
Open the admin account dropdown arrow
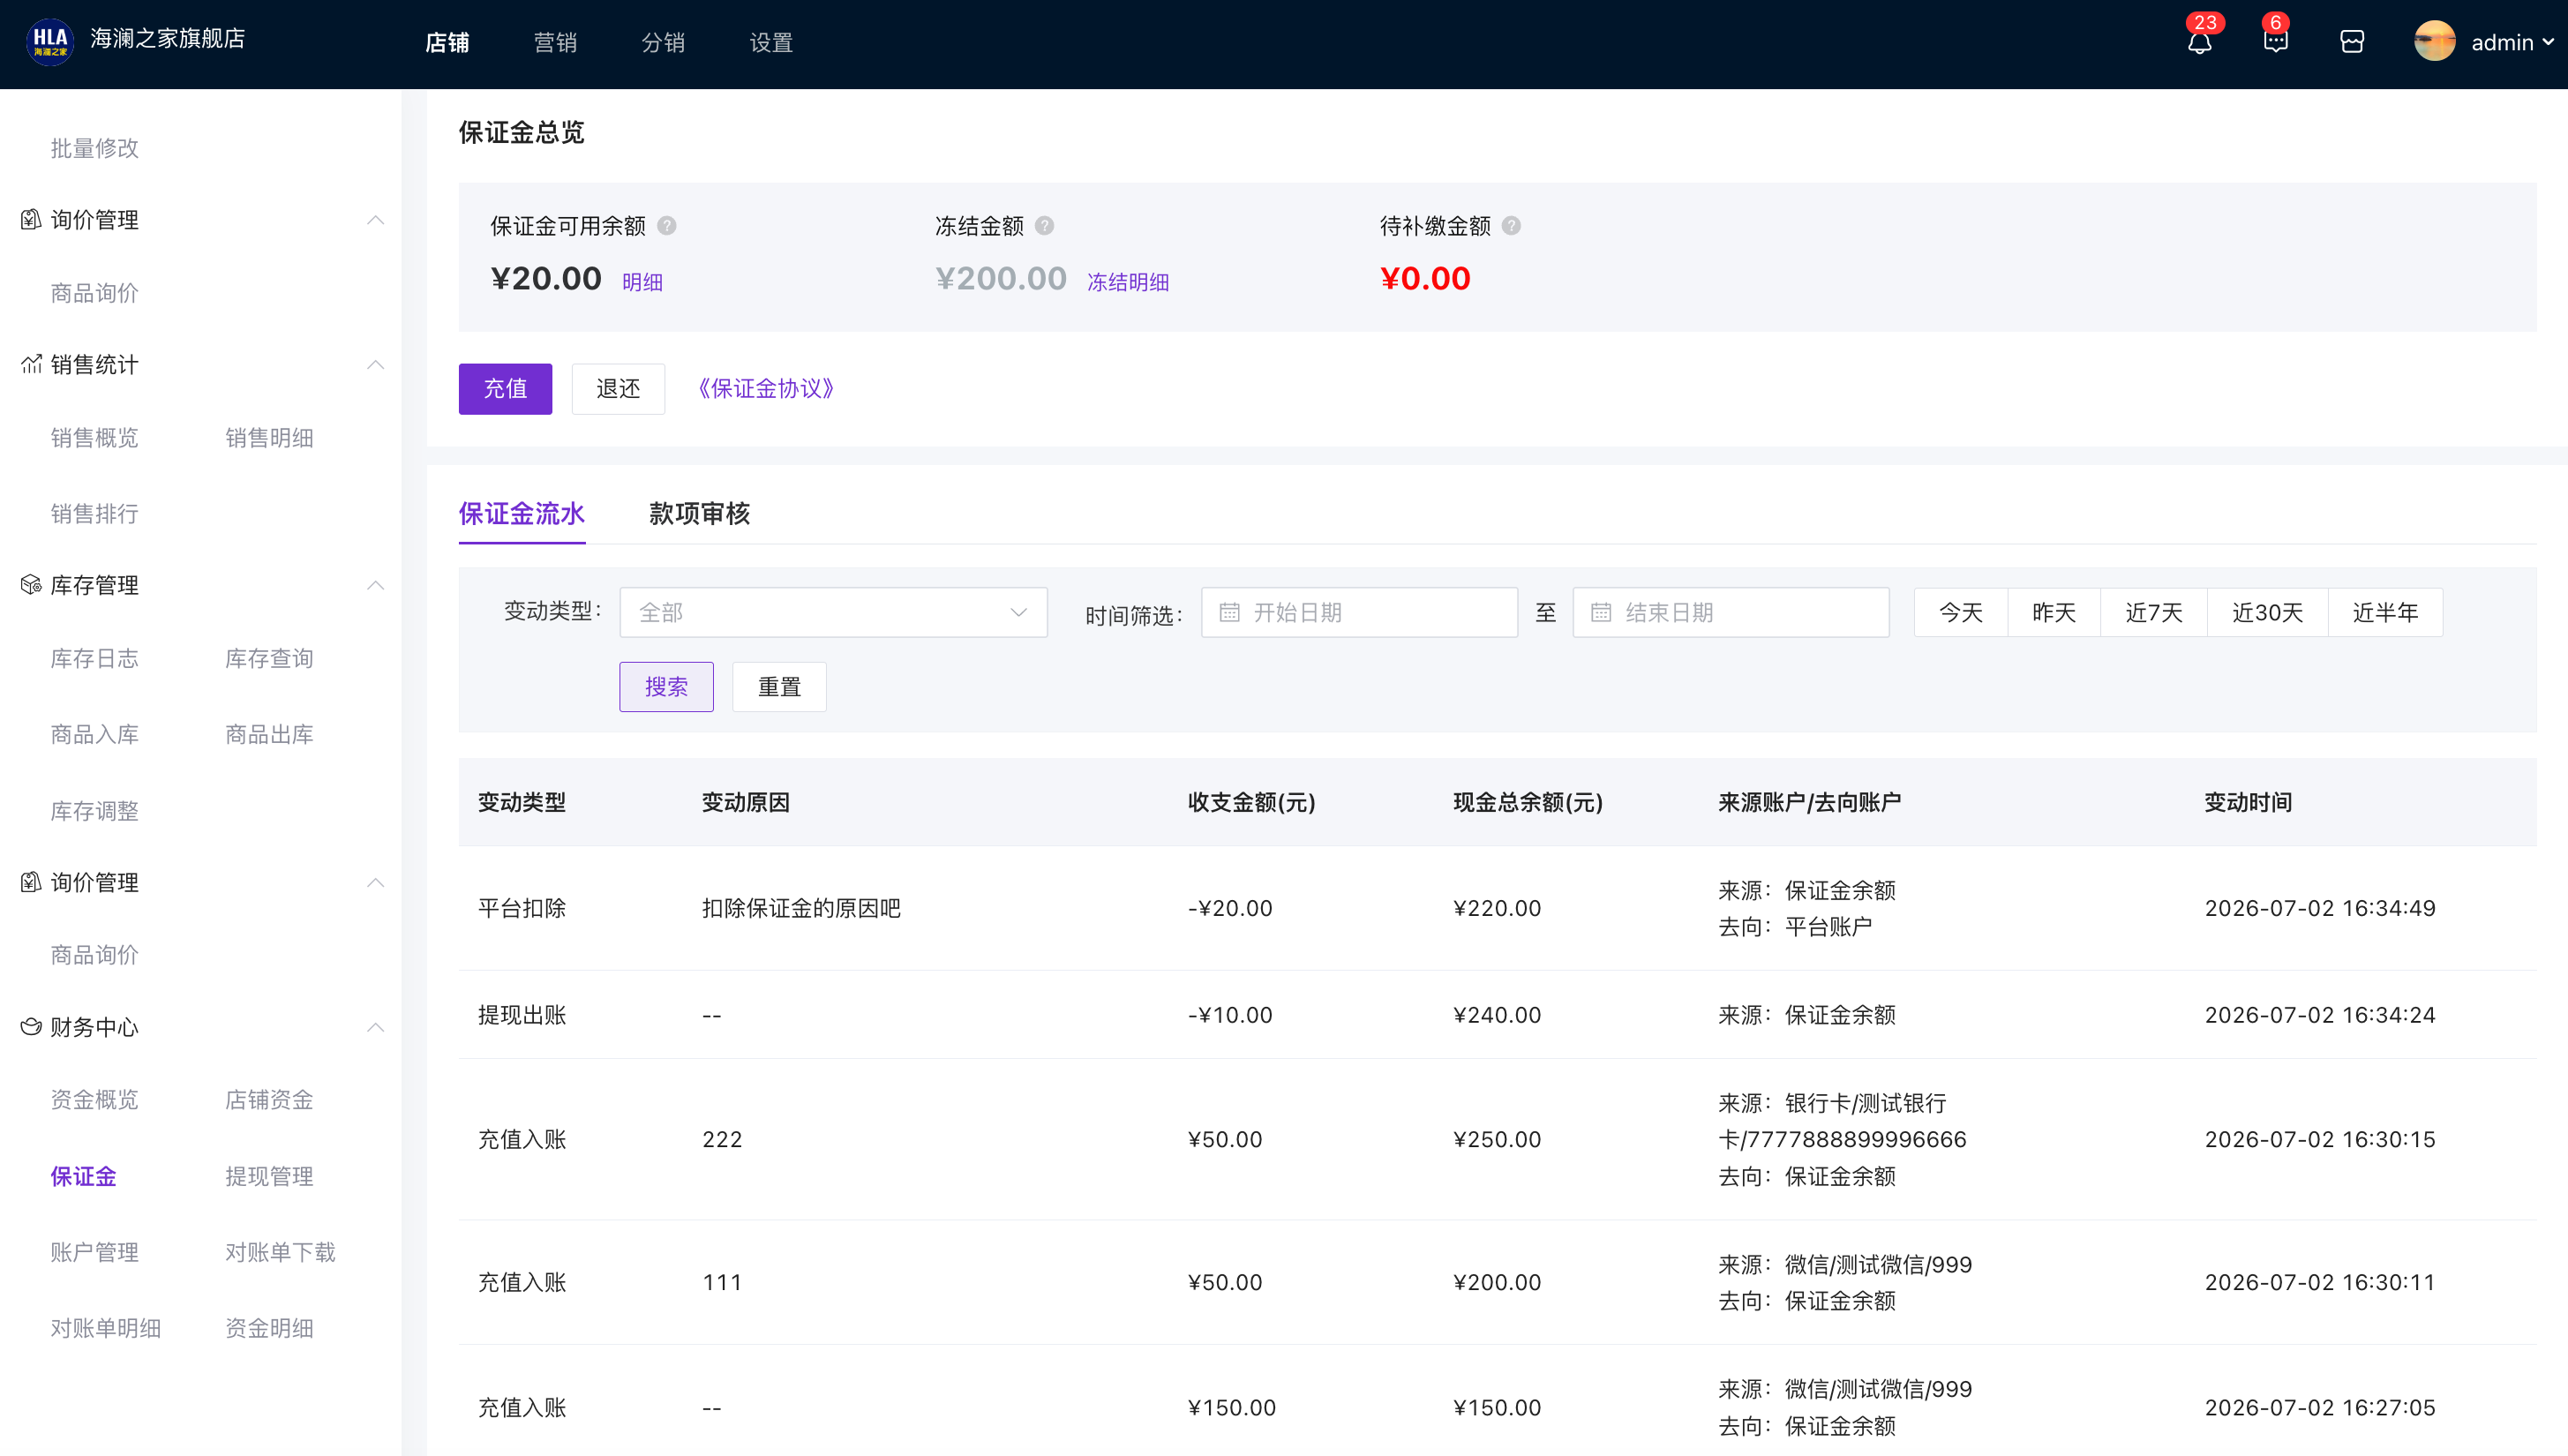[x=2548, y=42]
